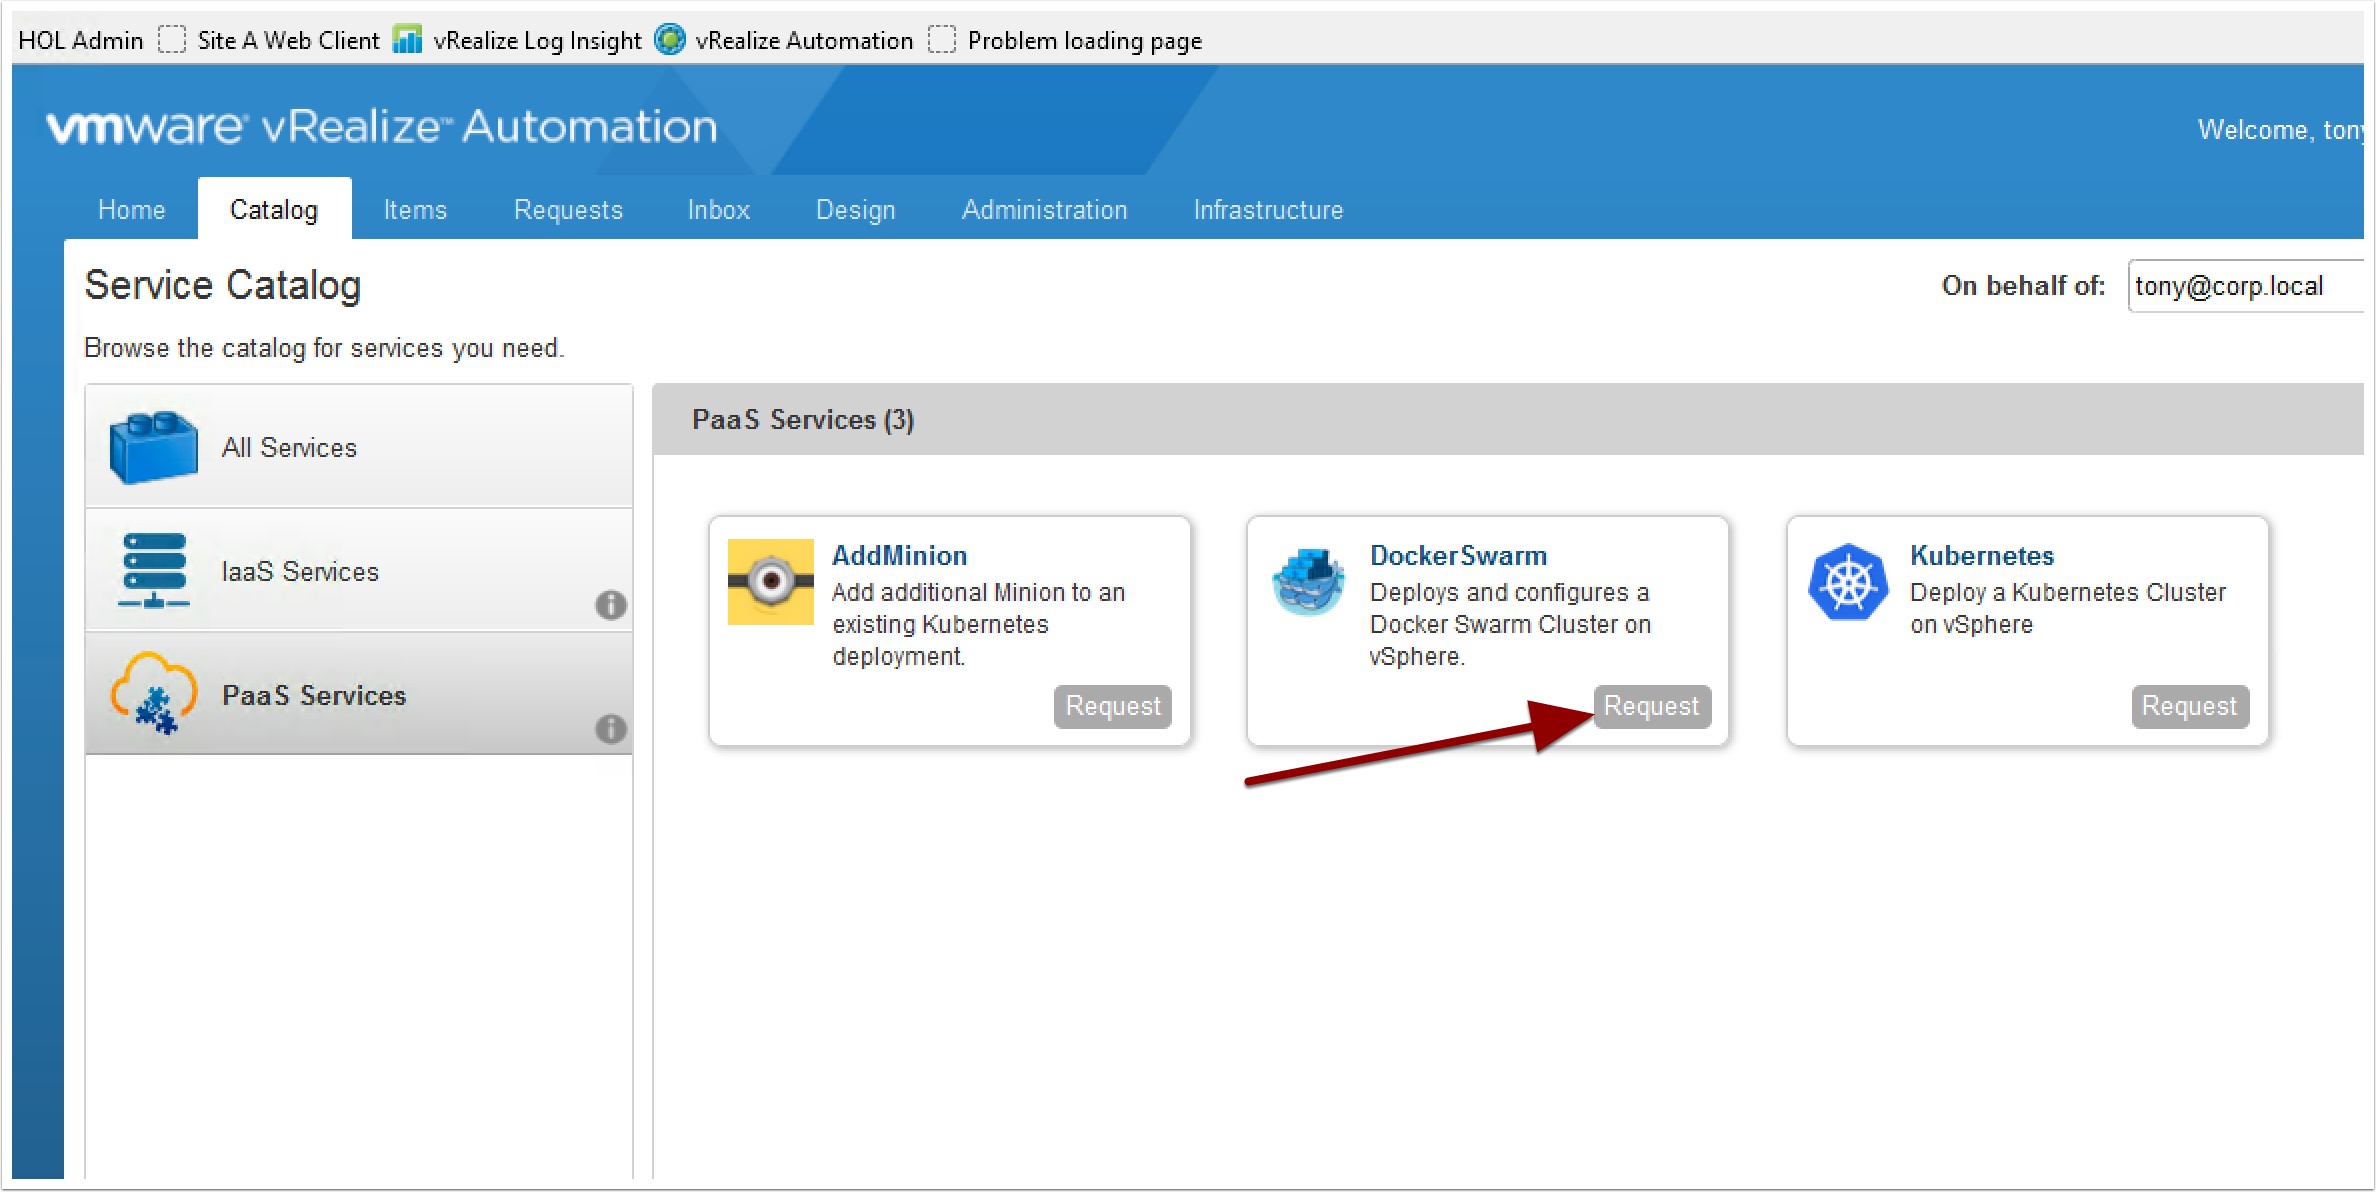Open the Problem loading page bookmark text
The height and width of the screenshot is (1192, 2376).
1085,40
